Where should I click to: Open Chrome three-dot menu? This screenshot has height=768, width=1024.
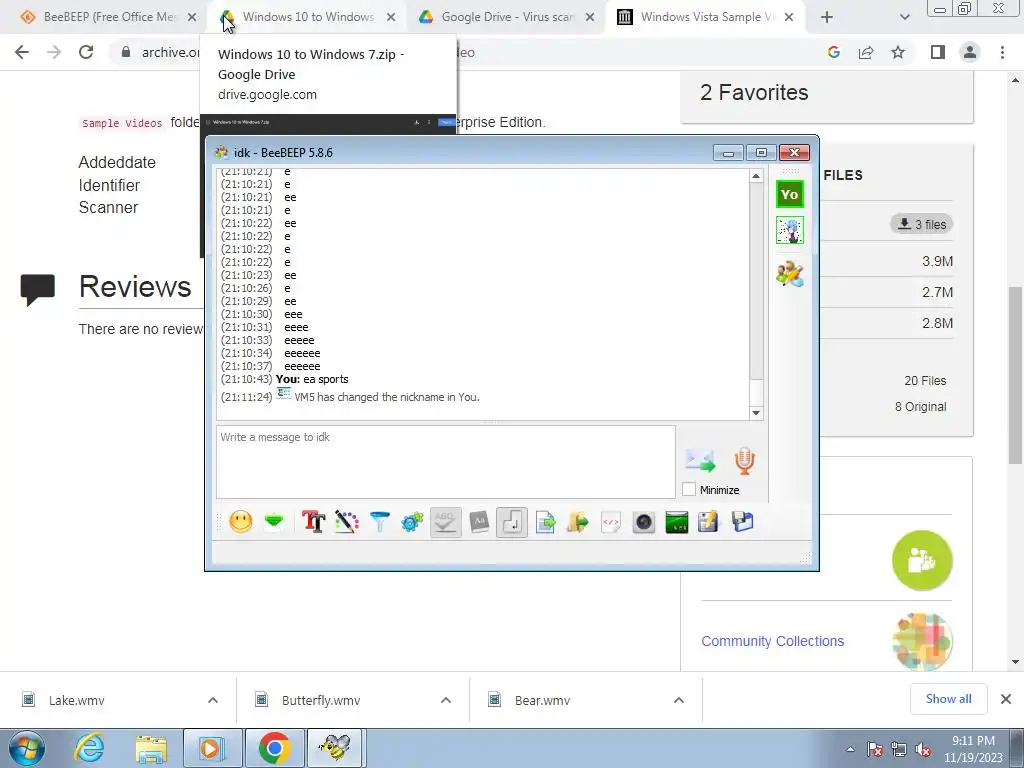(1002, 52)
